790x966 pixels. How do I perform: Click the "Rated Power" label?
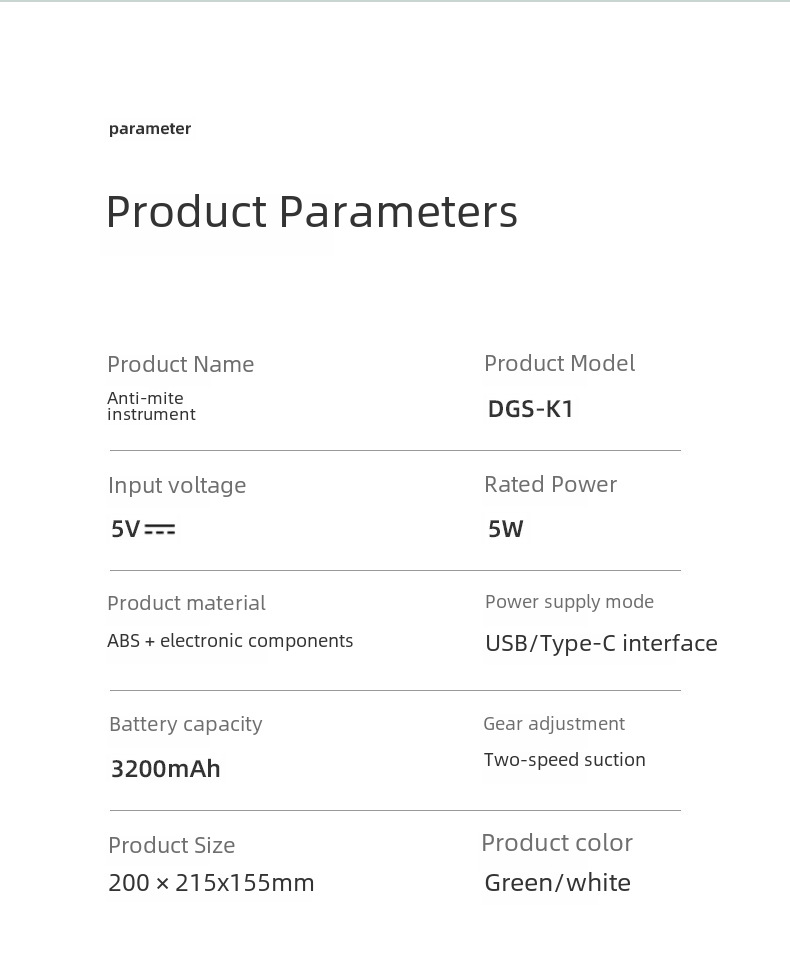[550, 485]
